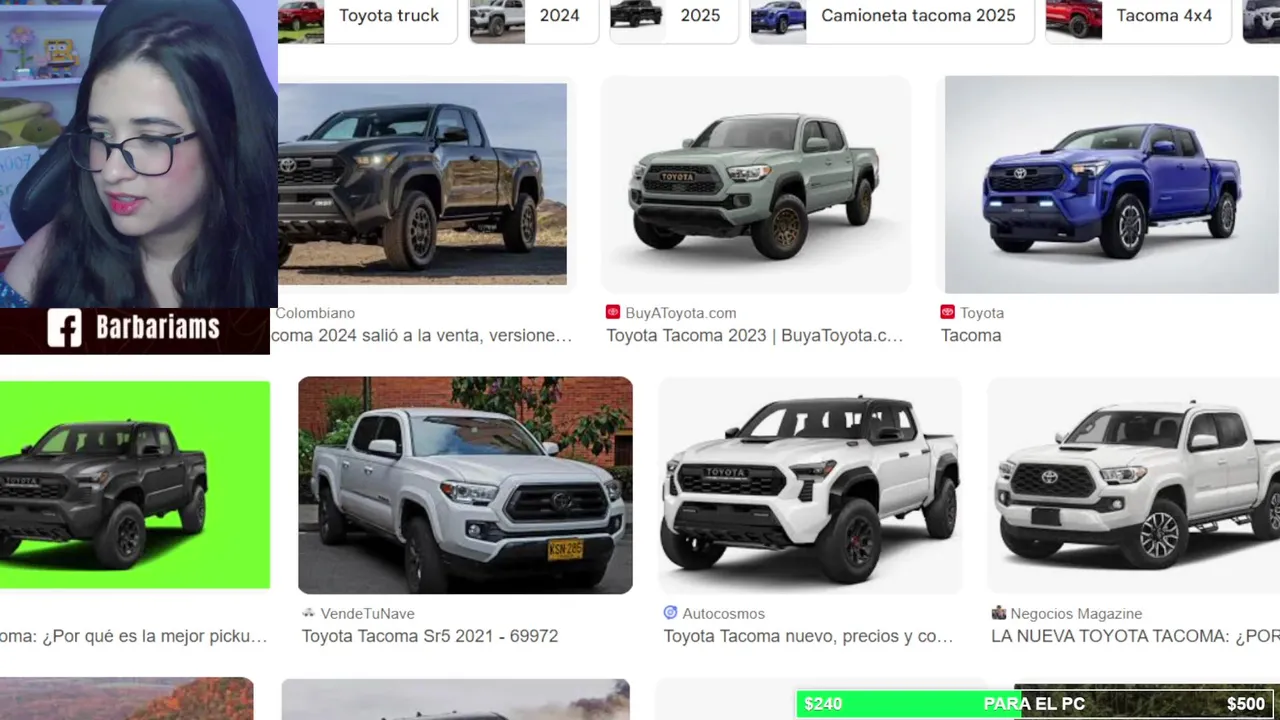Open 'LA NUEVA TOYOTA TACOMA' article link
Image resolution: width=1280 pixels, height=720 pixels.
(x=1135, y=636)
